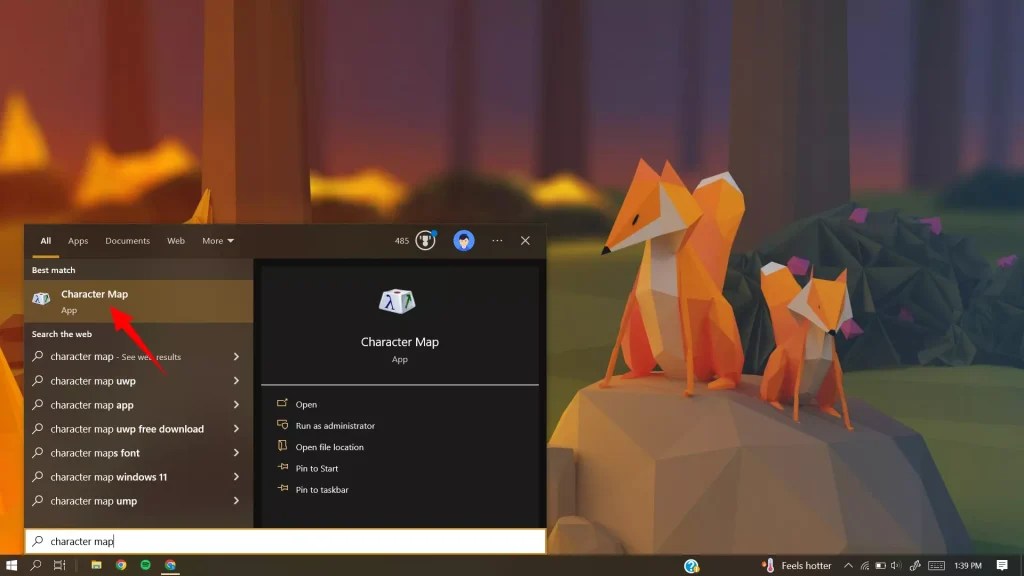The image size is (1024, 576).
Task: Launch first Chrome icon in taskbar
Action: click(121, 566)
